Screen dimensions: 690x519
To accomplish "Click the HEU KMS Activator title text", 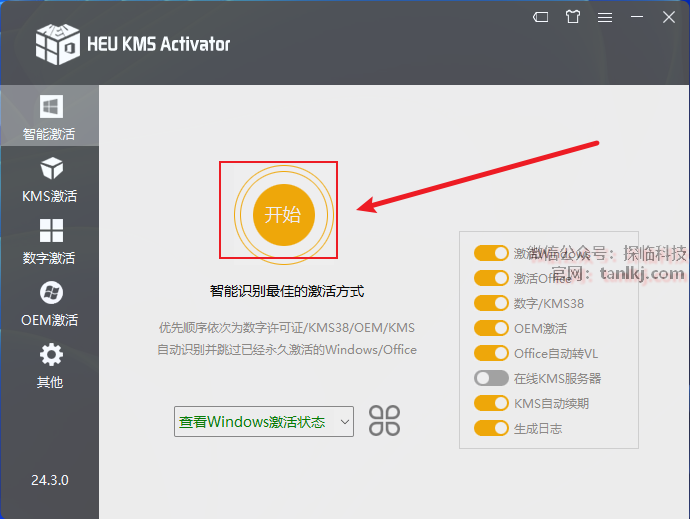I will coord(158,44).
